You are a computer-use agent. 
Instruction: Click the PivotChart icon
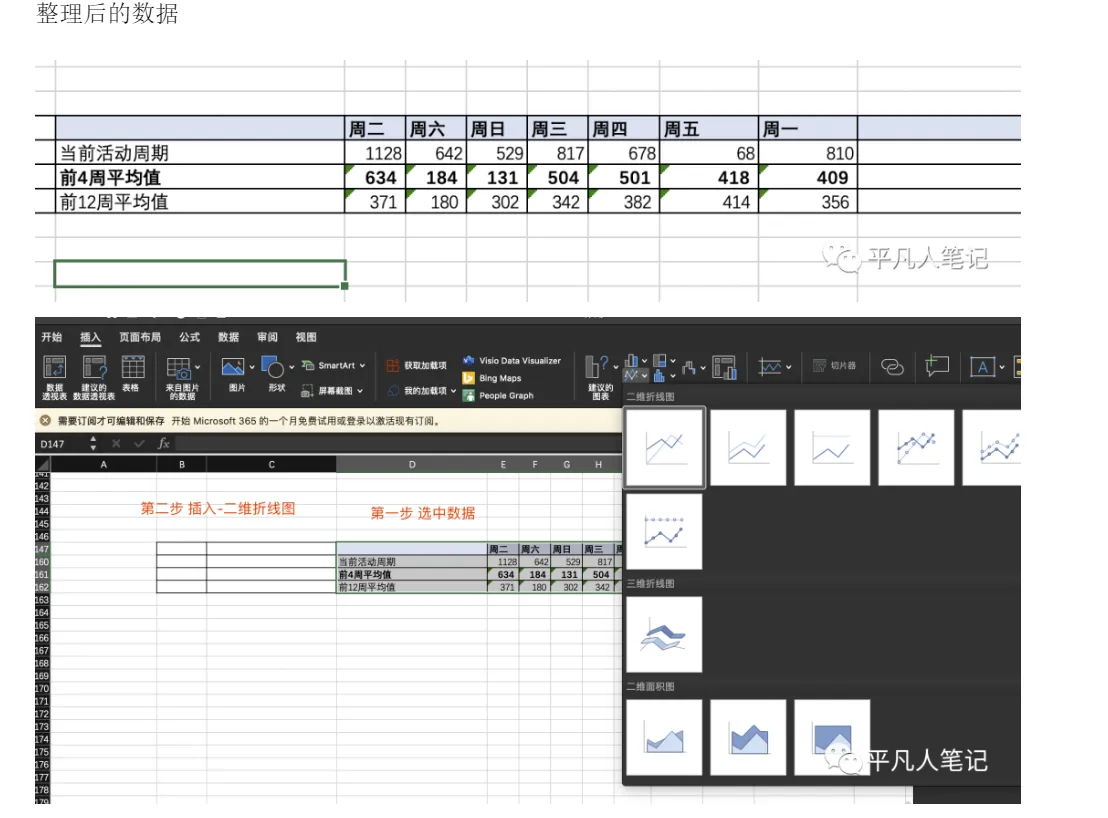[724, 367]
